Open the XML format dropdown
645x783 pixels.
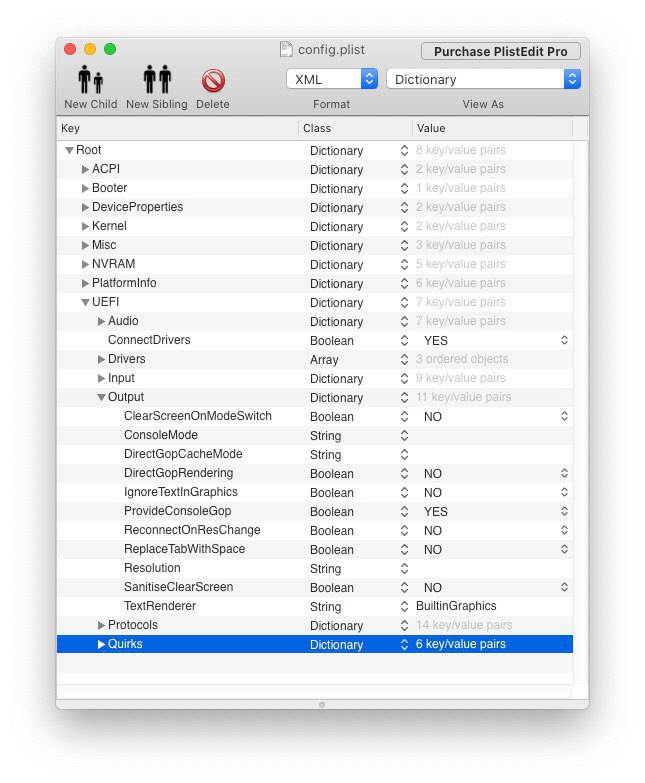coord(332,79)
